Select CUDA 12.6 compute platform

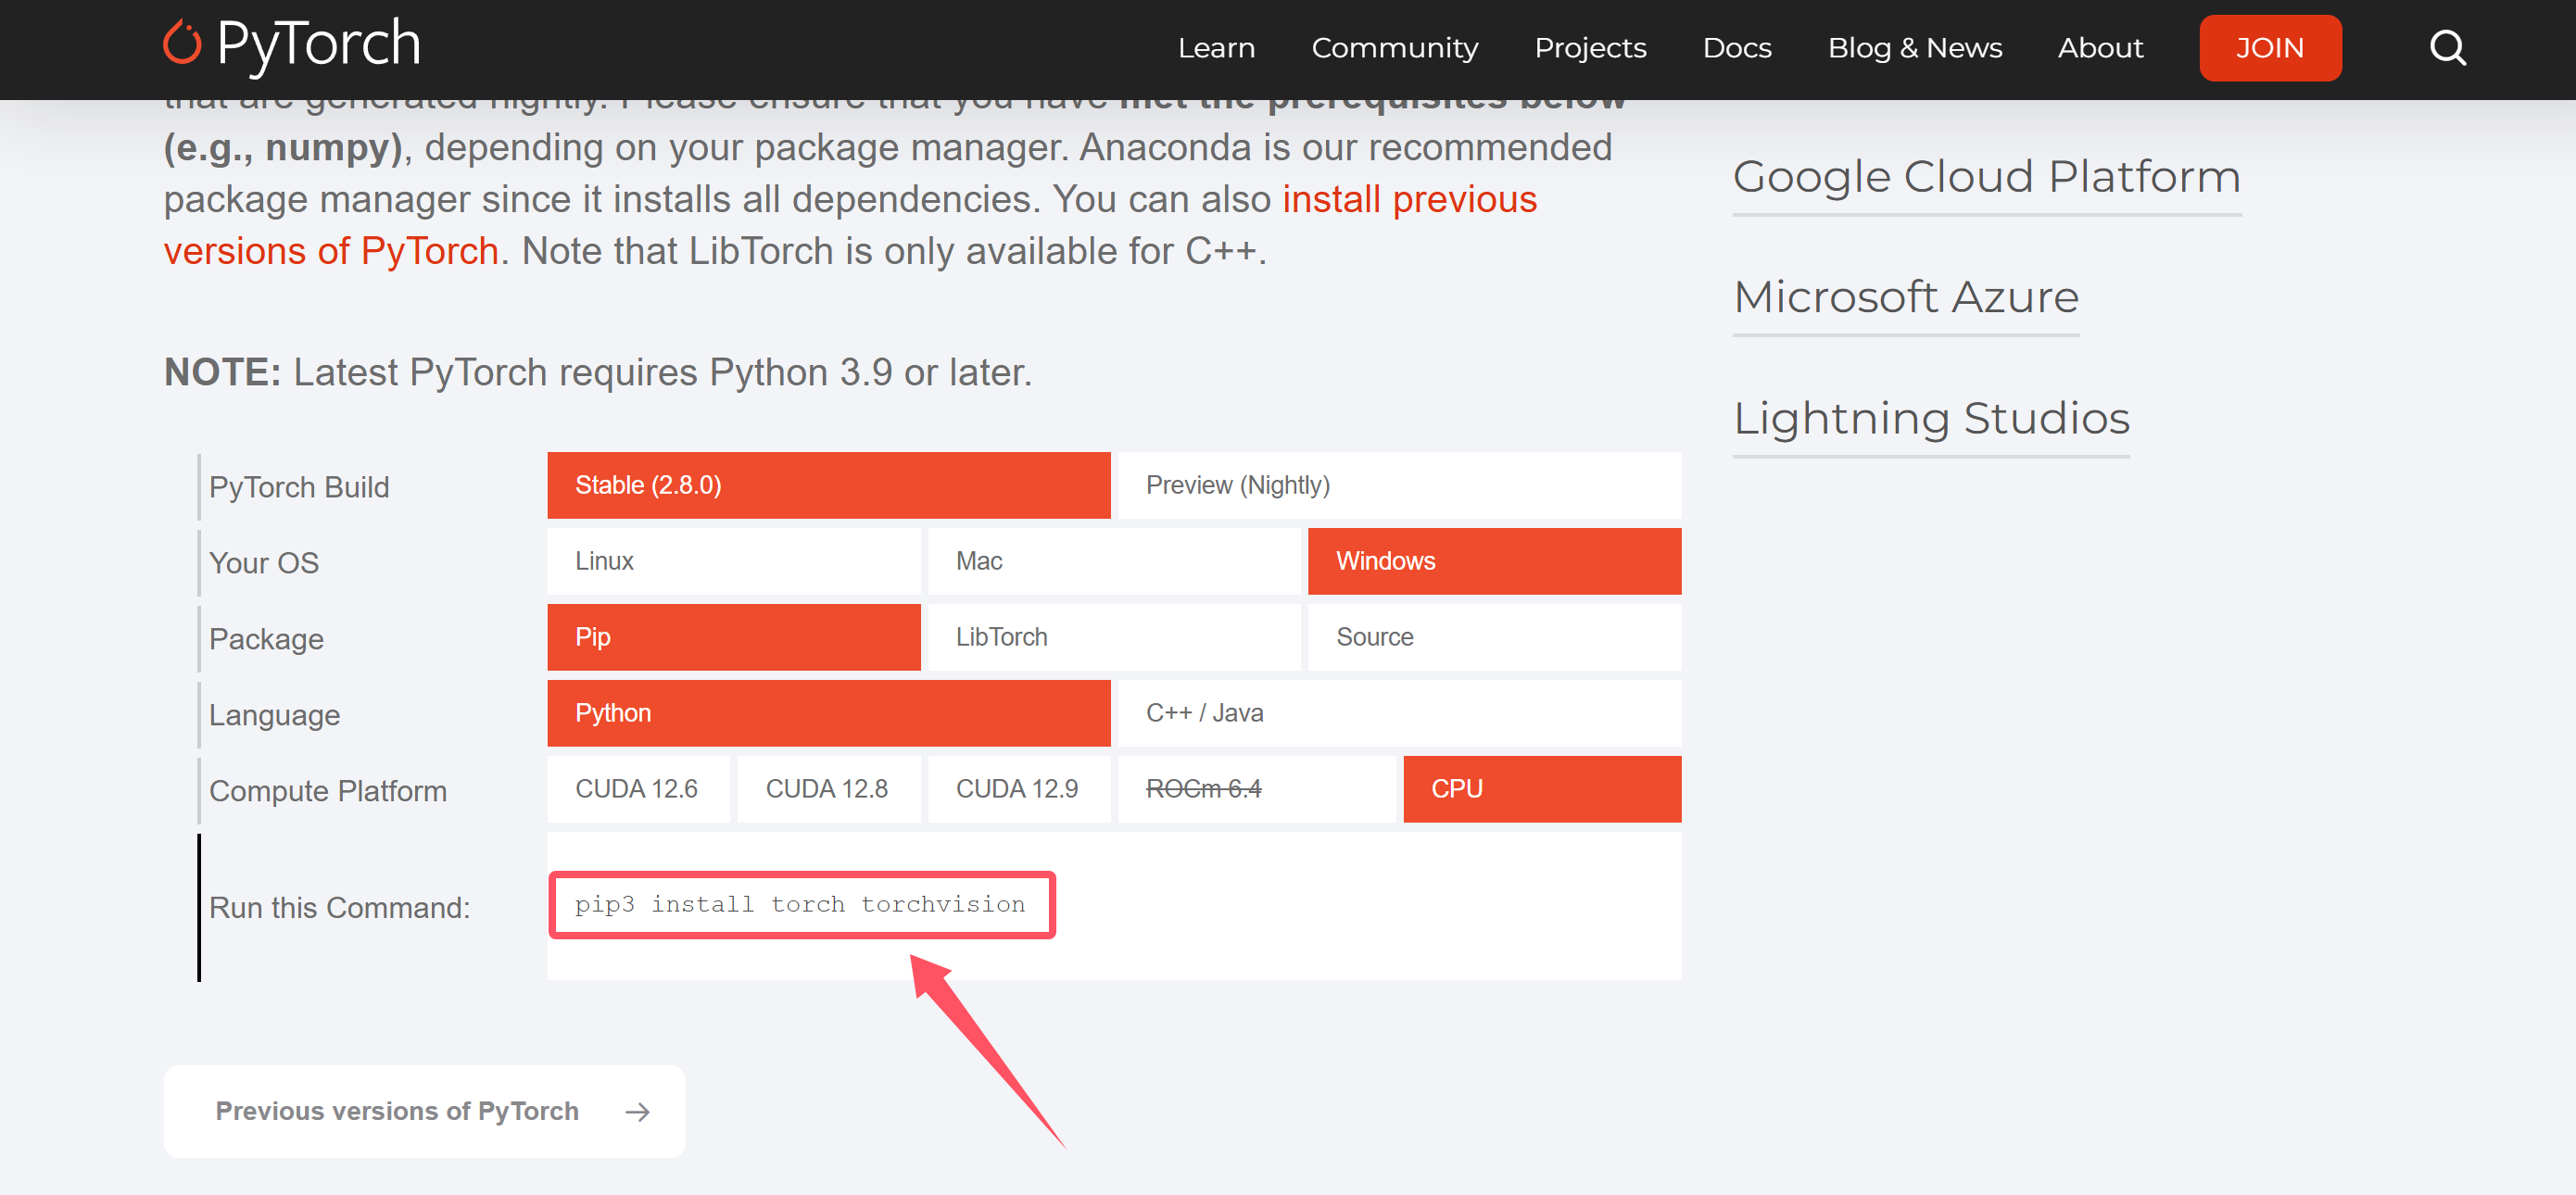(x=637, y=789)
